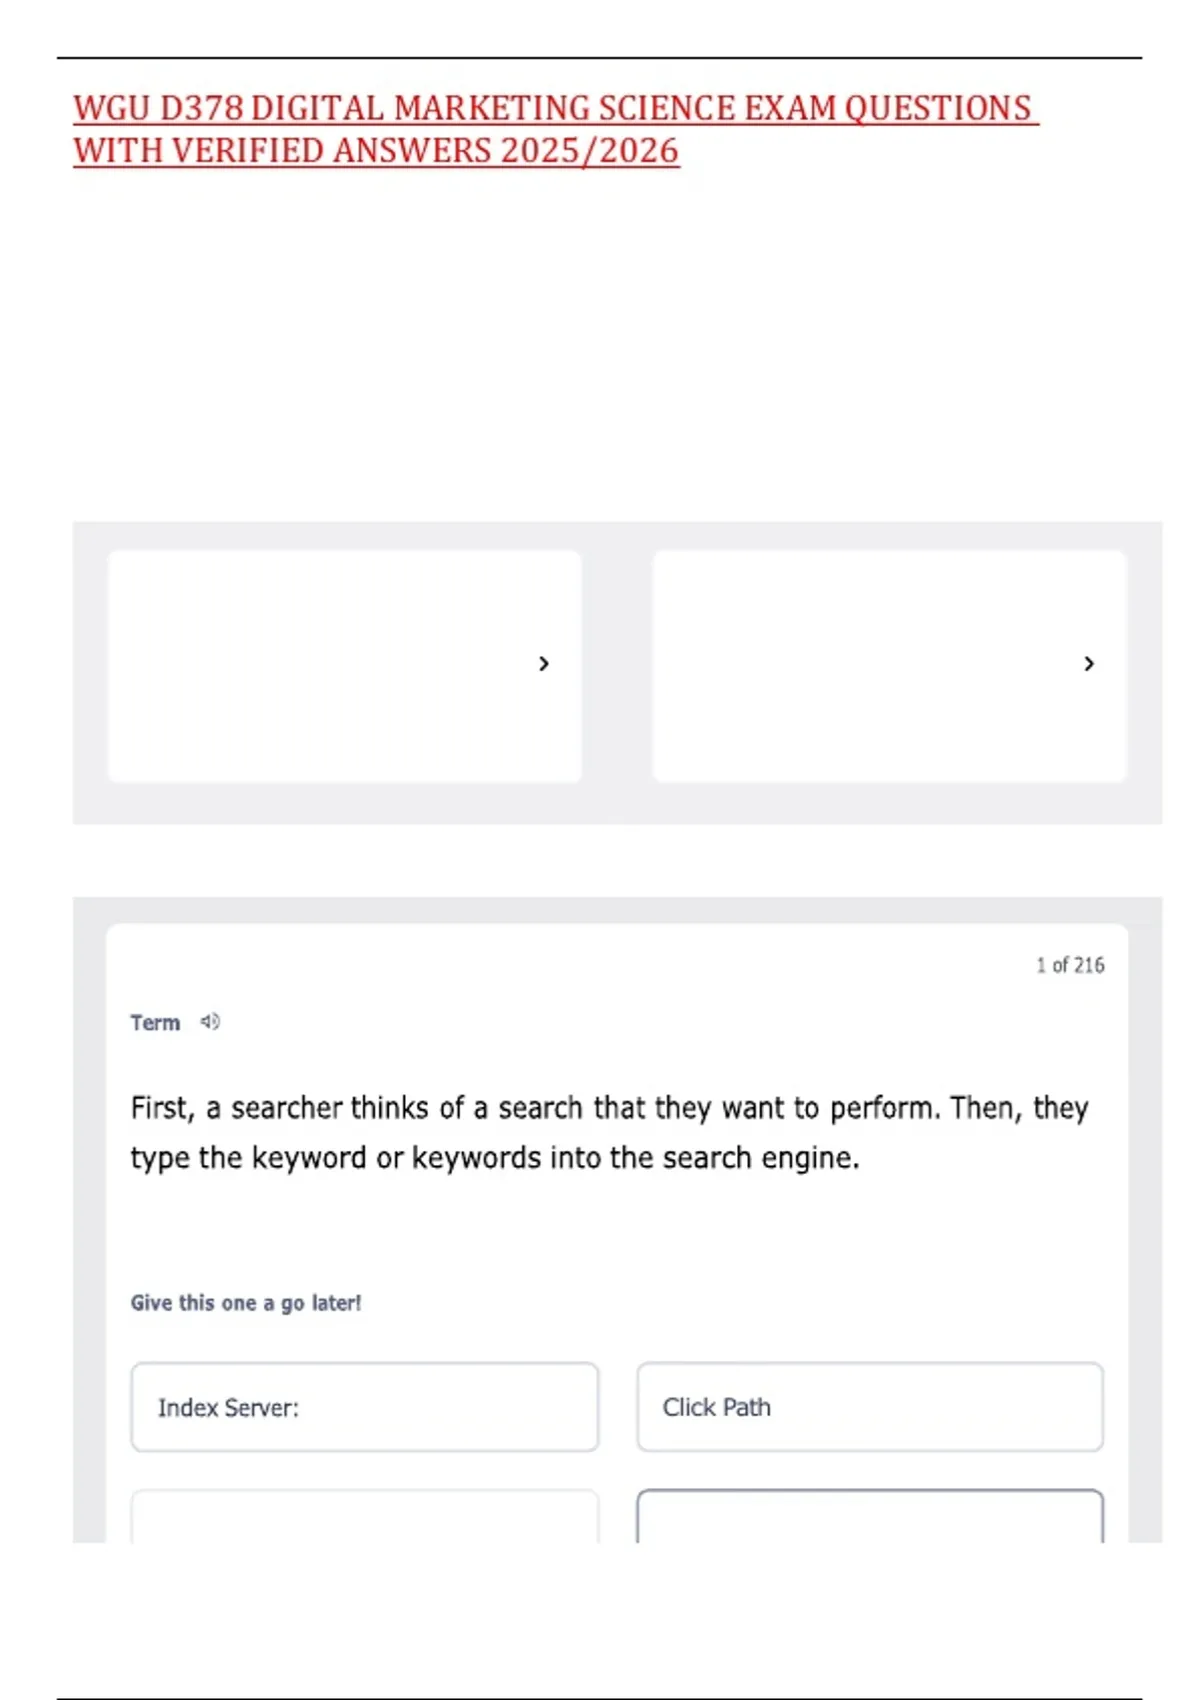Click the gray strip above the question card
Viewport: 1200px width, 1700px height.
click(x=617, y=910)
